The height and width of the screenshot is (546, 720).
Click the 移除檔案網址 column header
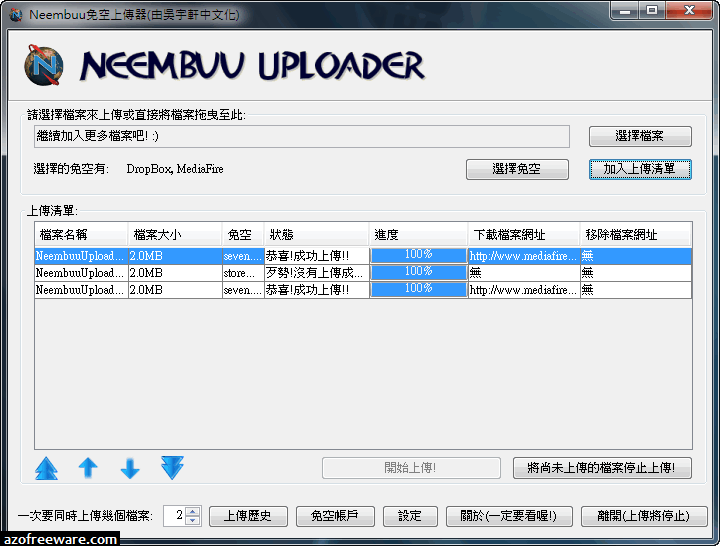636,235
